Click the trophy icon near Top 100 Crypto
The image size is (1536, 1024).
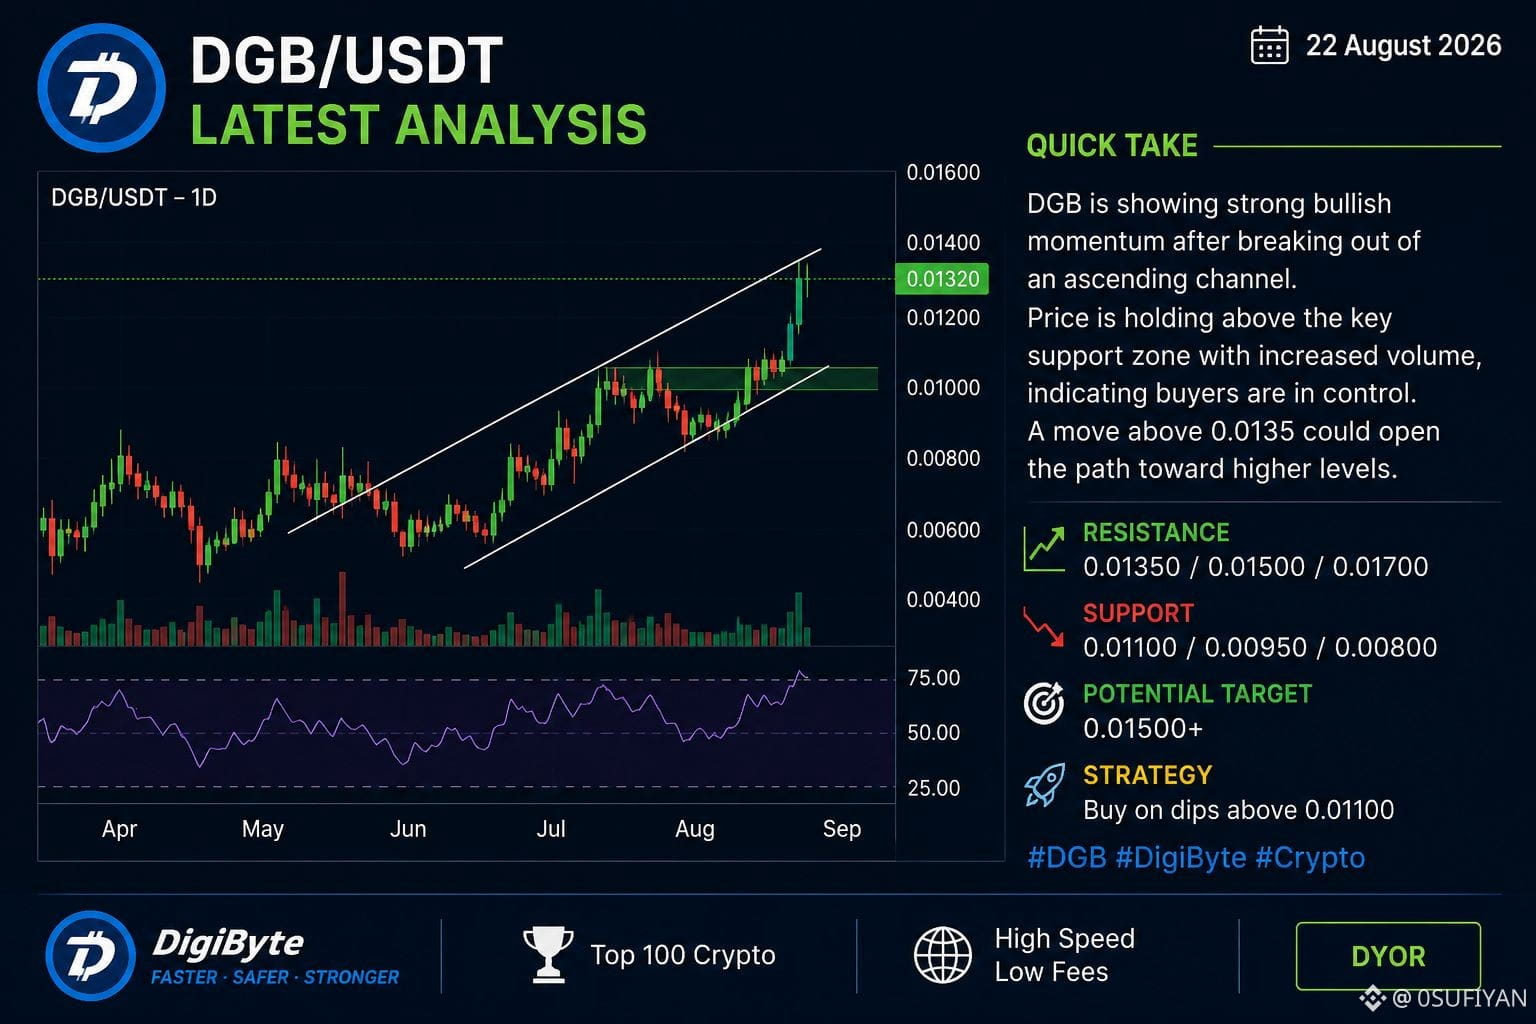pos(548,954)
